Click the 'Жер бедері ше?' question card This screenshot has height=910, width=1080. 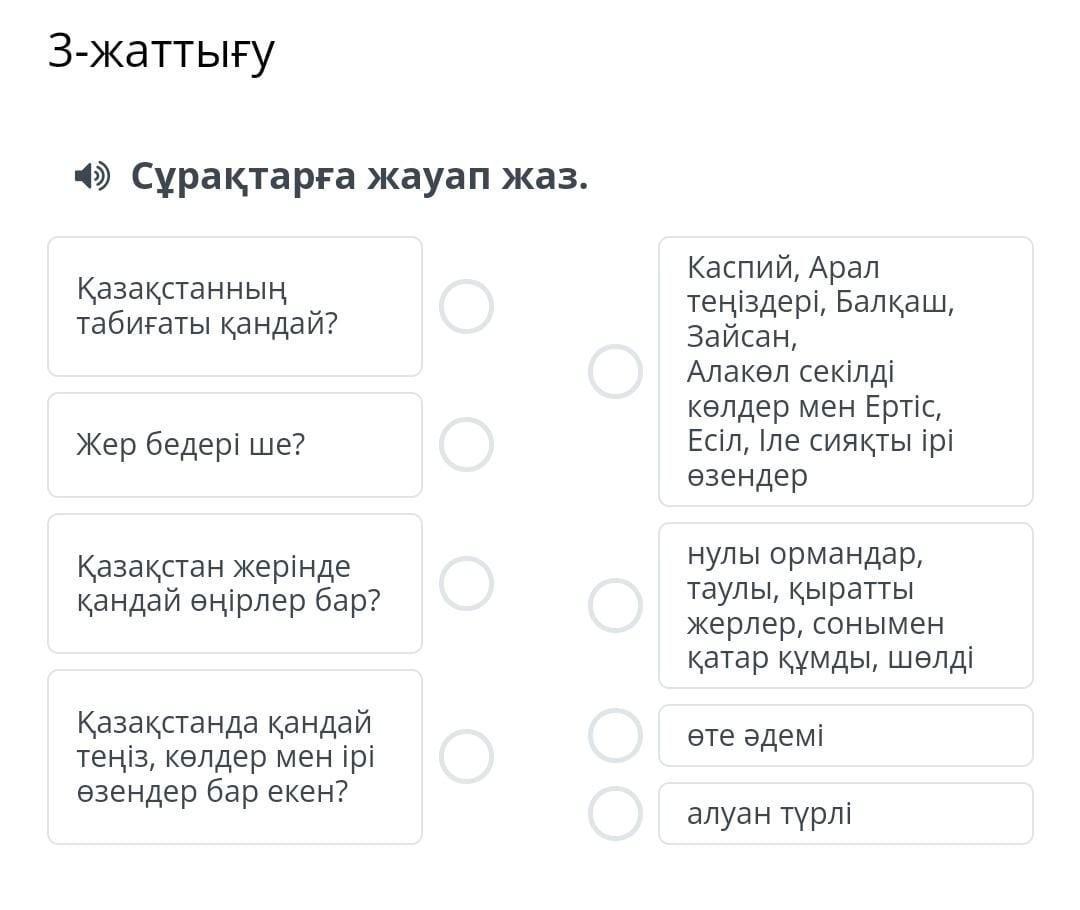point(235,445)
